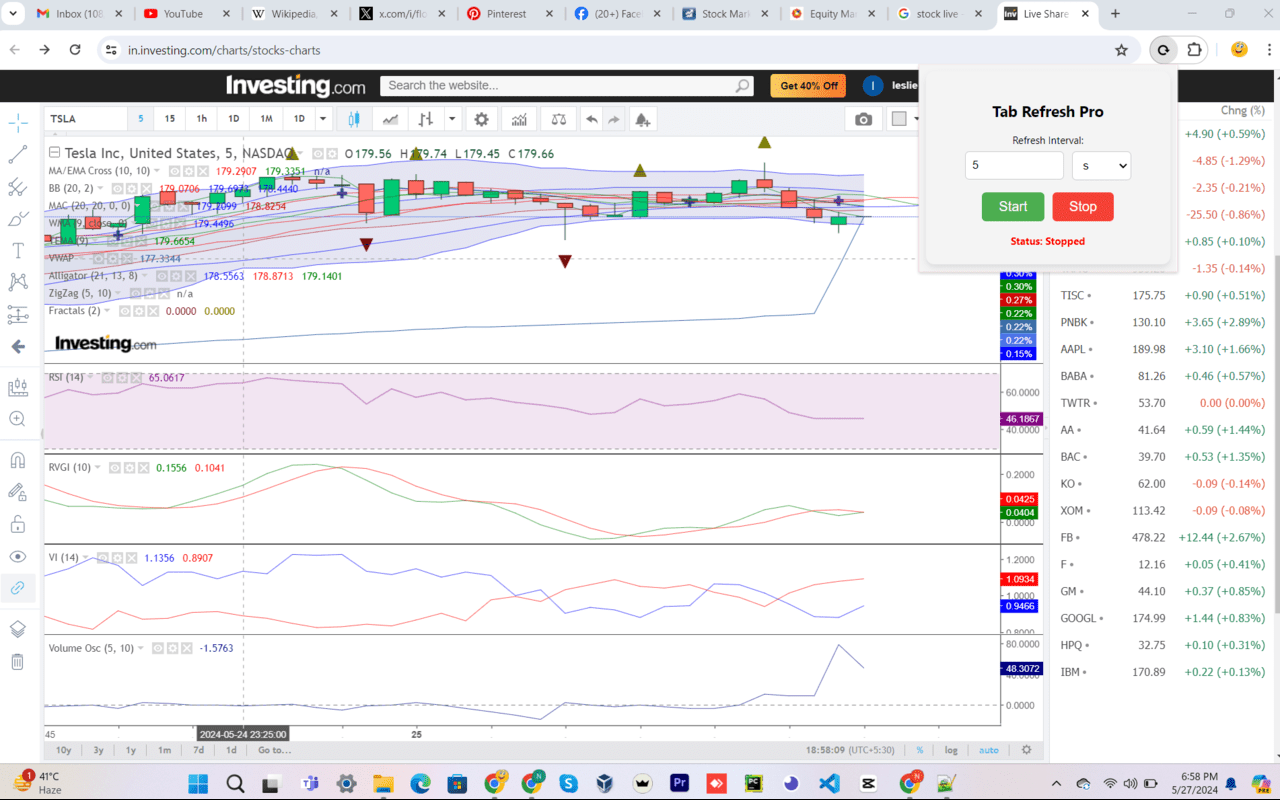Open the object tree layers icon
This screenshot has width=1280, height=800.
point(18,629)
